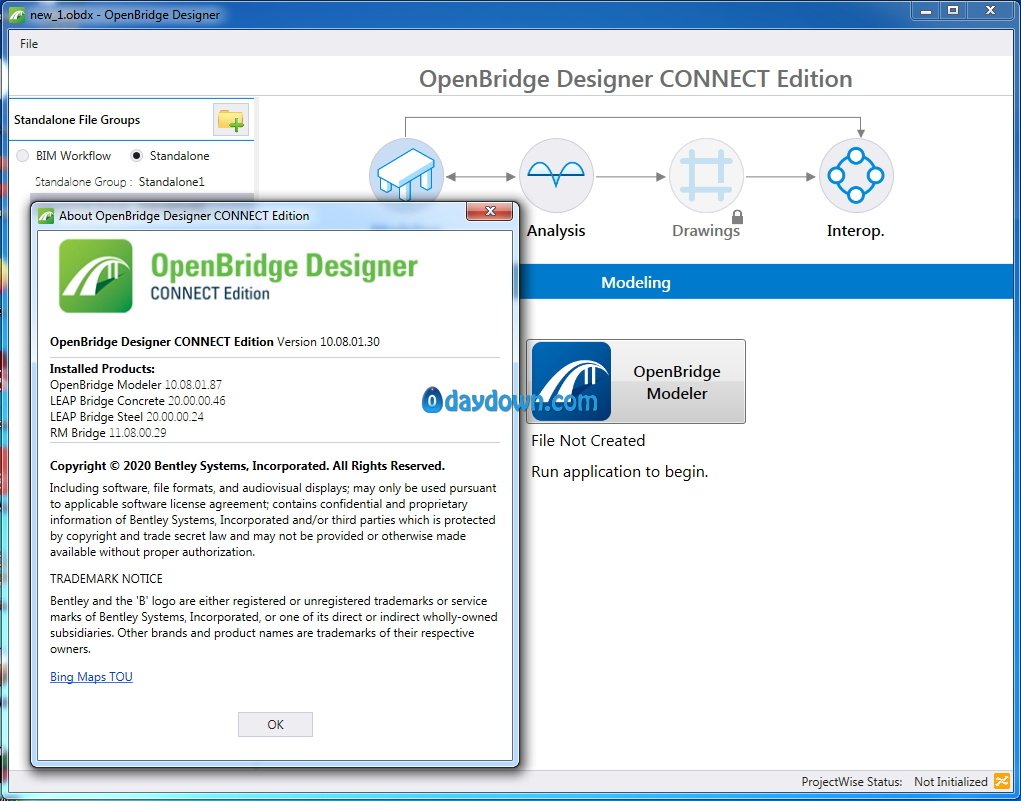The height and width of the screenshot is (801, 1021).
Task: Click the ProjectWise status icon
Action: click(x=1001, y=781)
